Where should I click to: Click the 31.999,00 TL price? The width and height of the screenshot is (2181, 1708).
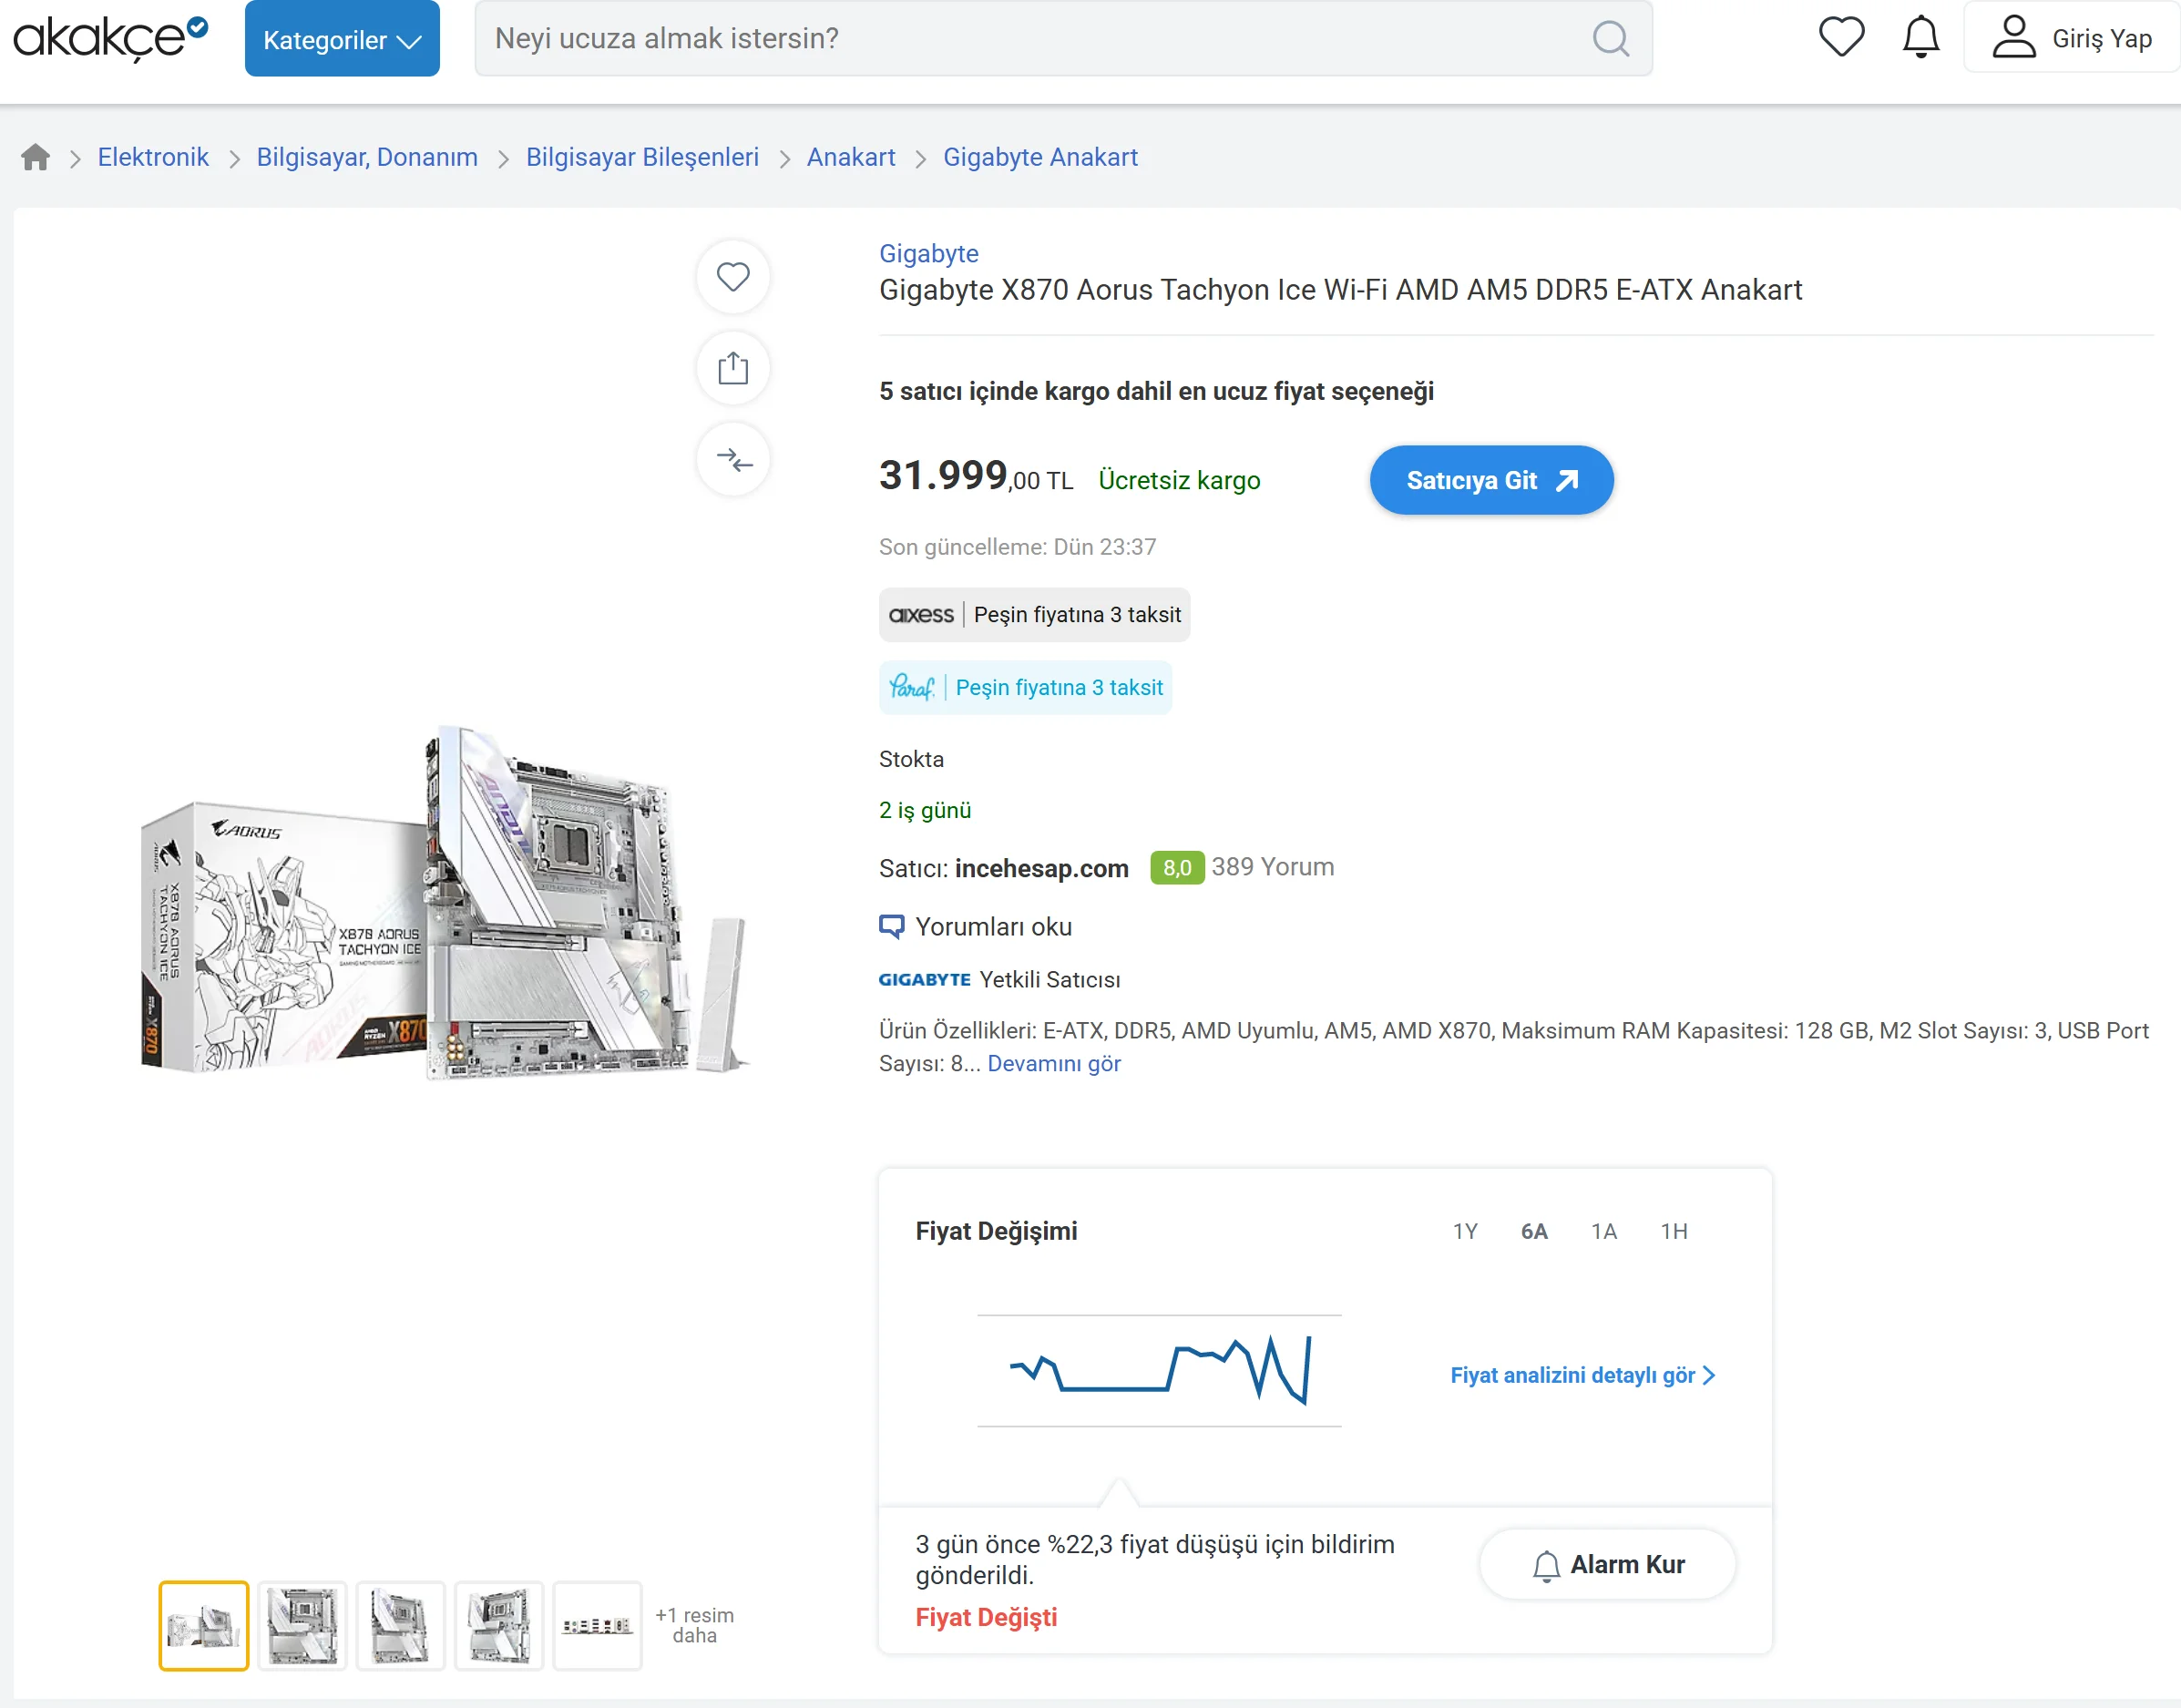976,476
